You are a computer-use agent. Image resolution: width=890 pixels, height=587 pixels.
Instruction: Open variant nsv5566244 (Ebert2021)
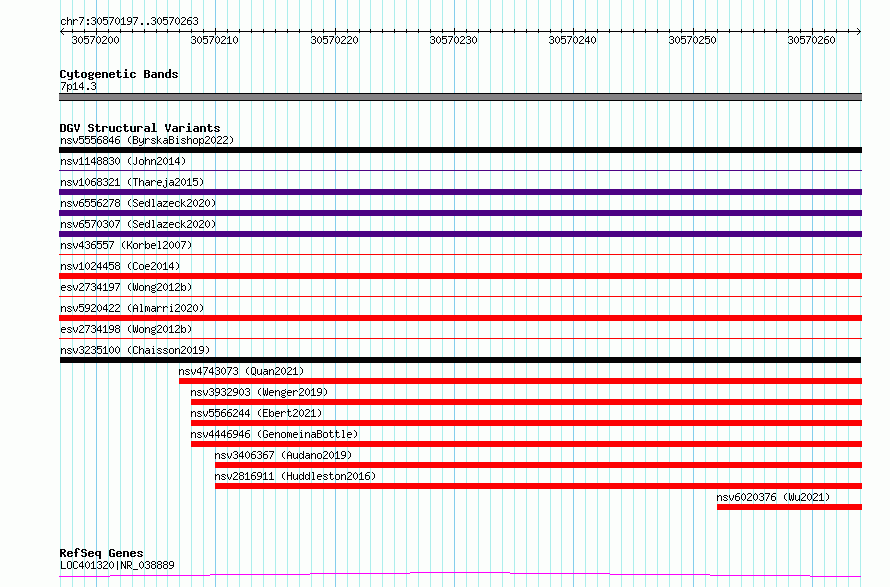(257, 413)
